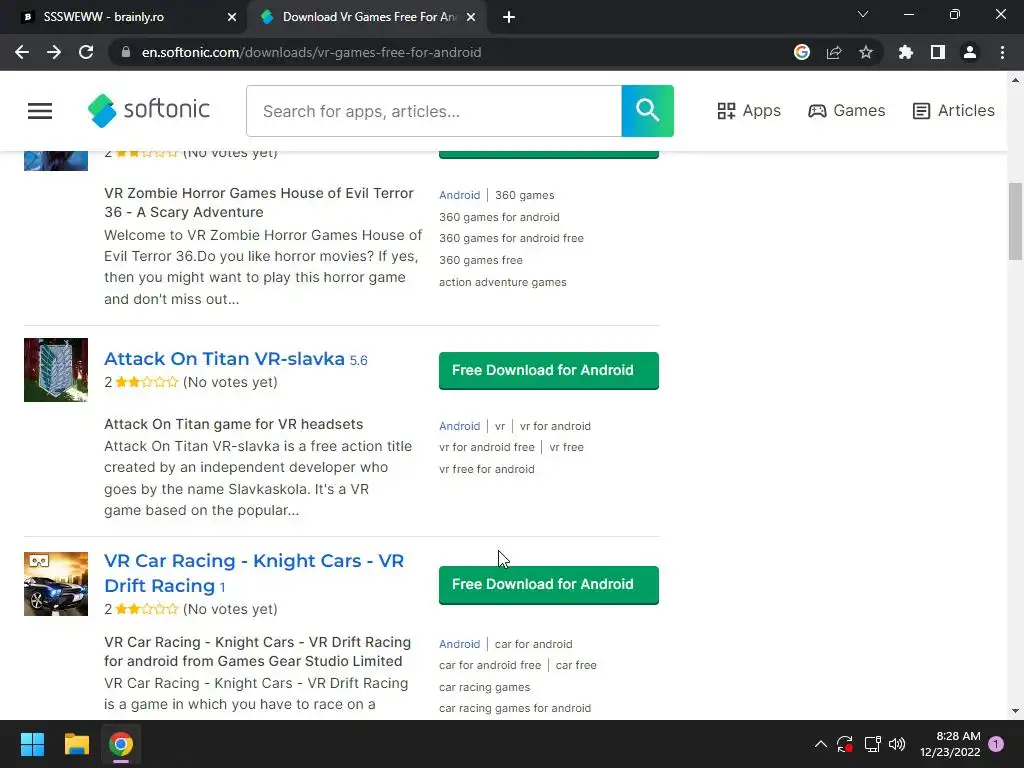The width and height of the screenshot is (1024, 768).
Task: Open Articles section in Softonic
Action: 953,111
